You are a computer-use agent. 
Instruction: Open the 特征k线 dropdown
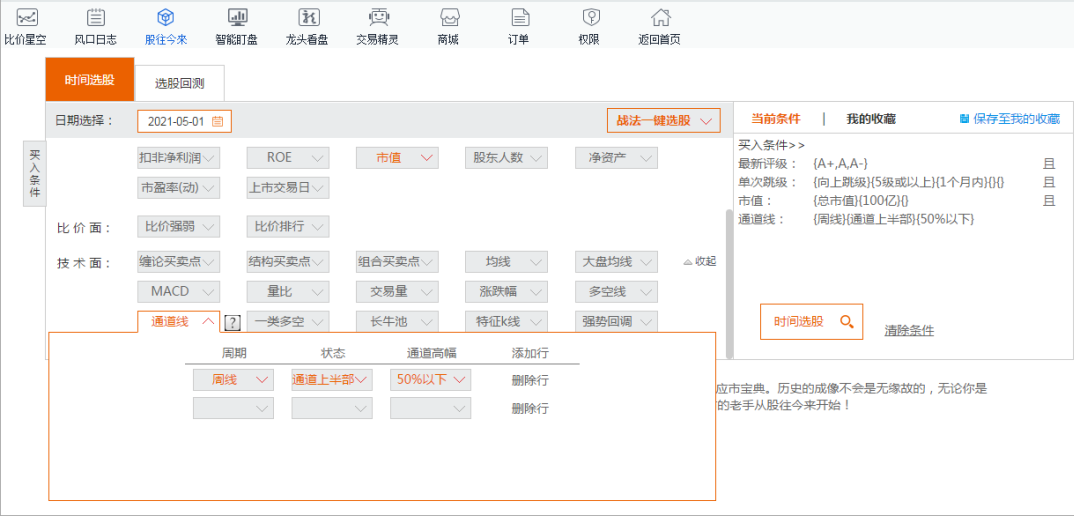pyautogui.click(x=506, y=321)
